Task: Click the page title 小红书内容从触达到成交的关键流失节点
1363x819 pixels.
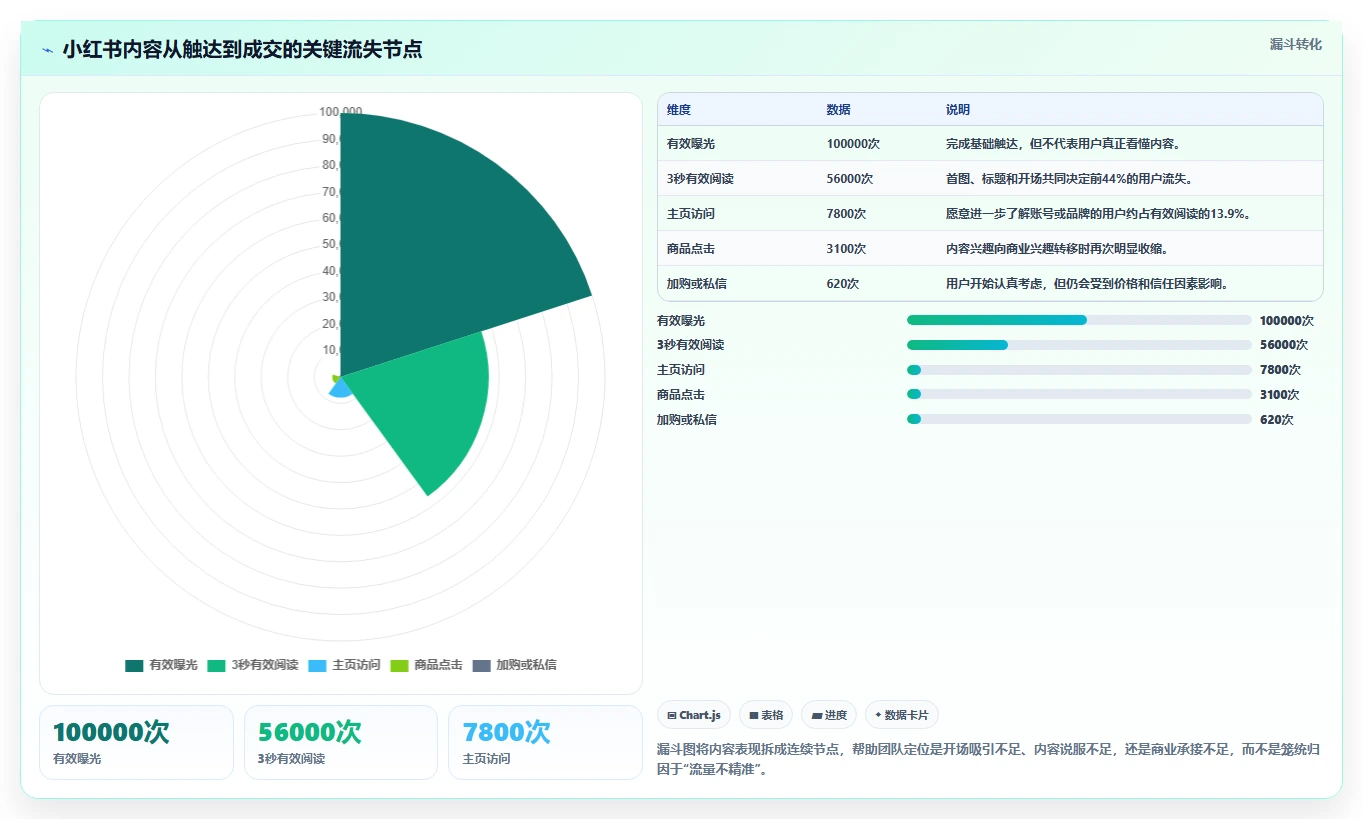Action: [242, 49]
